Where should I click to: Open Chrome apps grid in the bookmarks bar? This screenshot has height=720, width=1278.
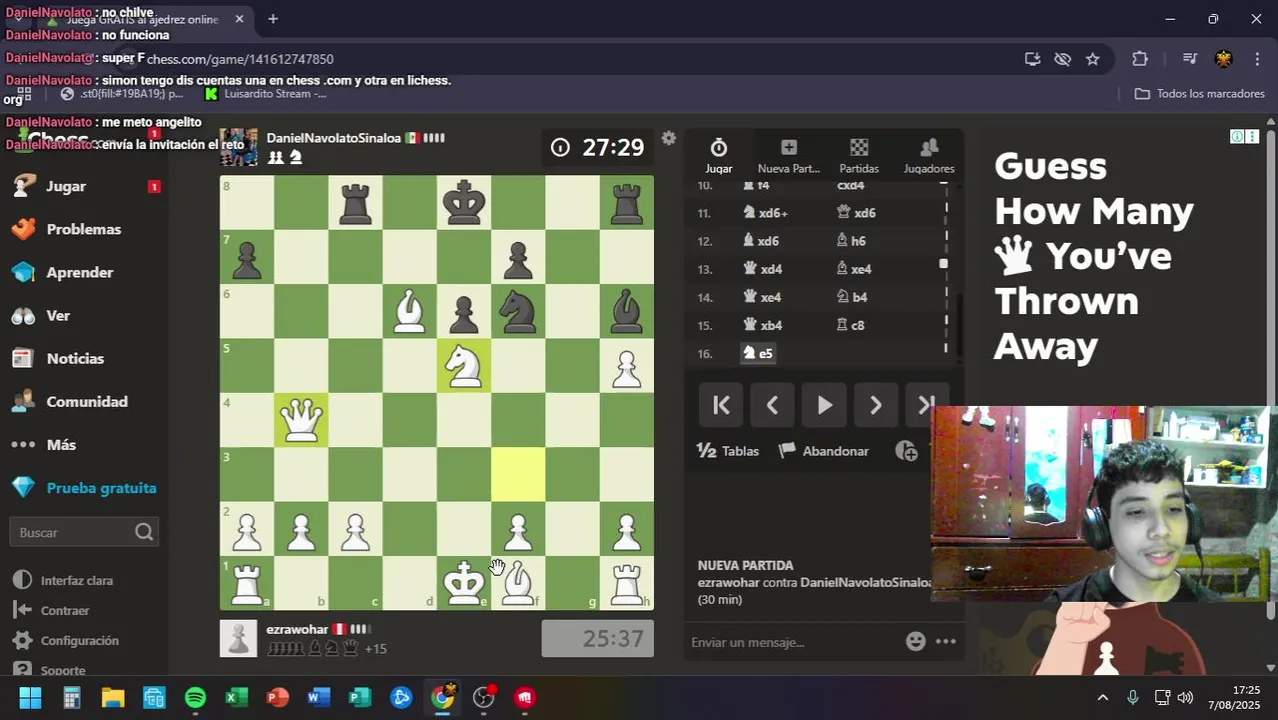point(24,93)
